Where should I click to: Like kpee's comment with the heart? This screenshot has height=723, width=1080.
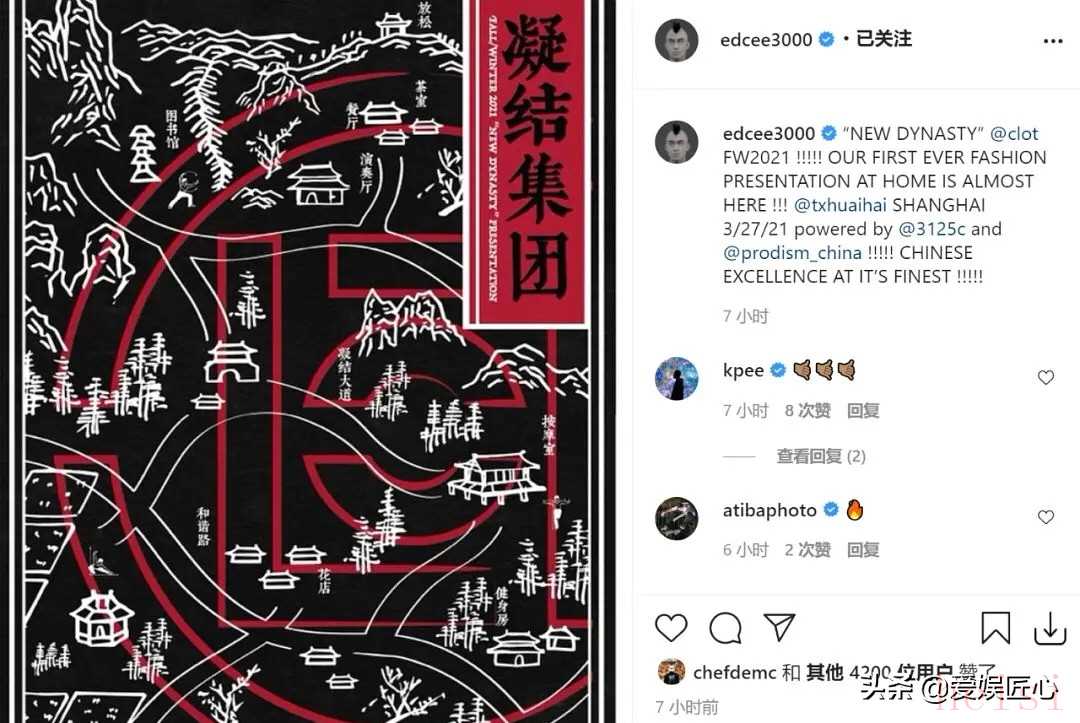click(x=1046, y=377)
